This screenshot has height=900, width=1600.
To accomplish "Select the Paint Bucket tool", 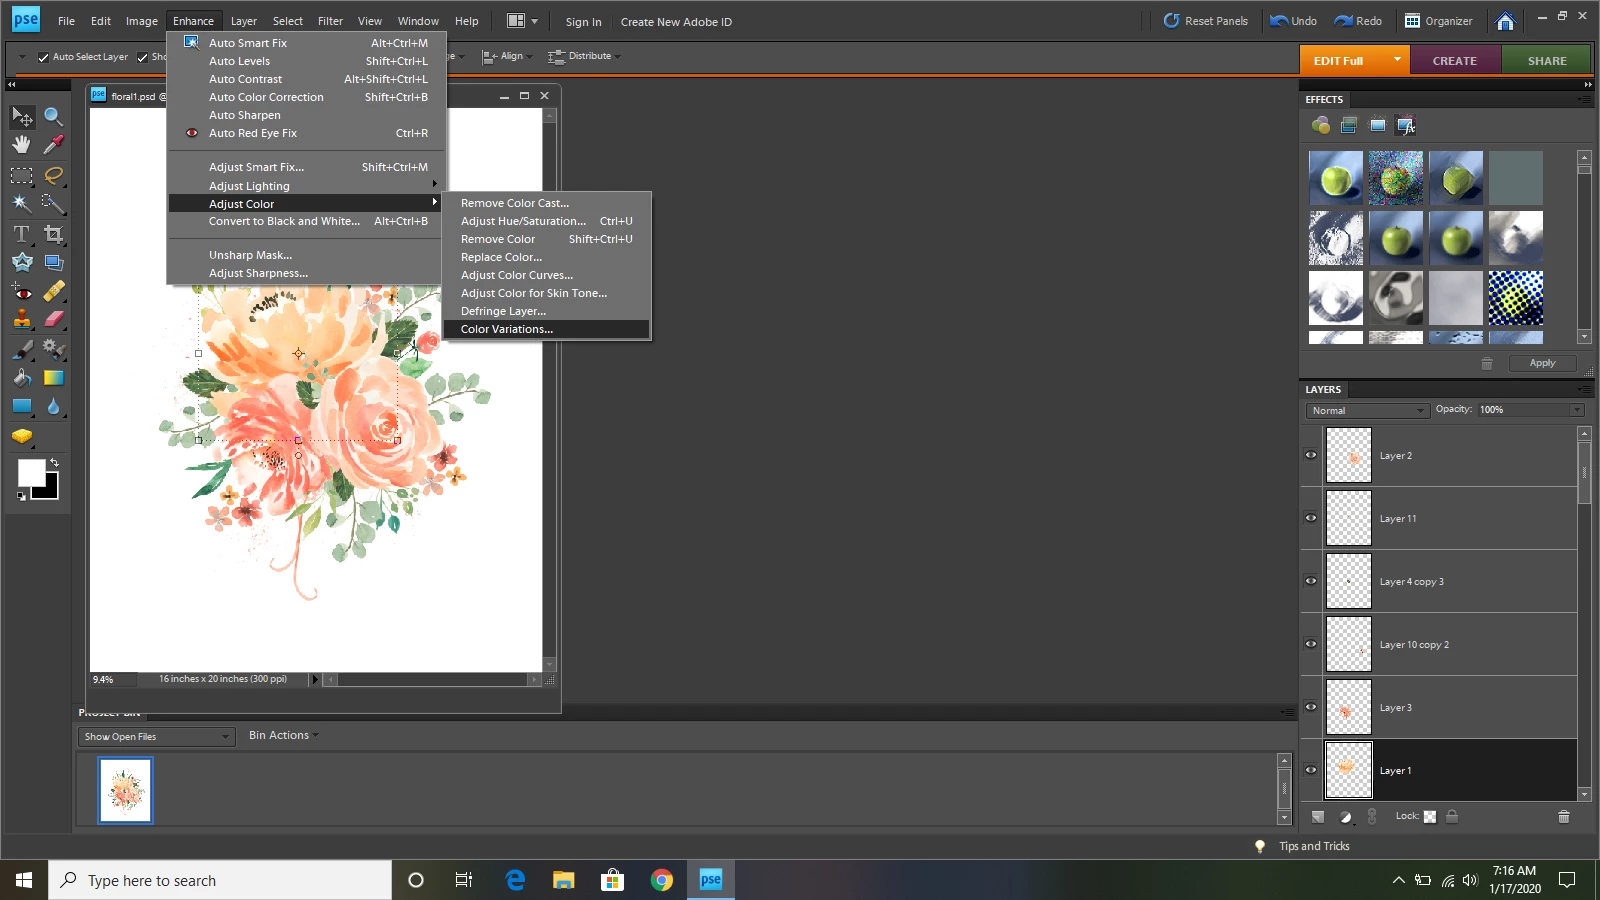I will [x=22, y=378].
